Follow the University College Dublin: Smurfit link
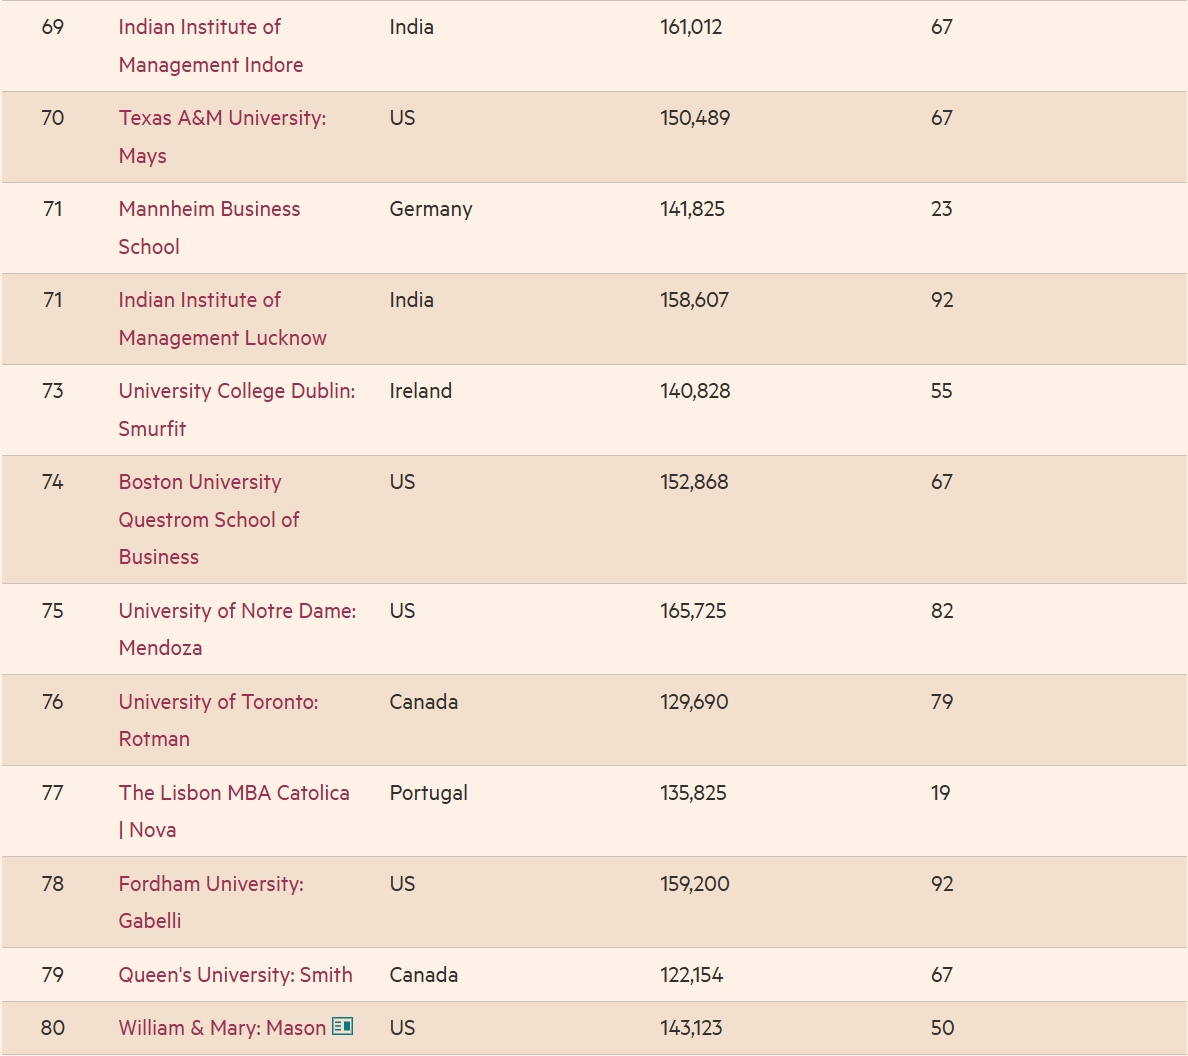The image size is (1188, 1056). point(236,409)
